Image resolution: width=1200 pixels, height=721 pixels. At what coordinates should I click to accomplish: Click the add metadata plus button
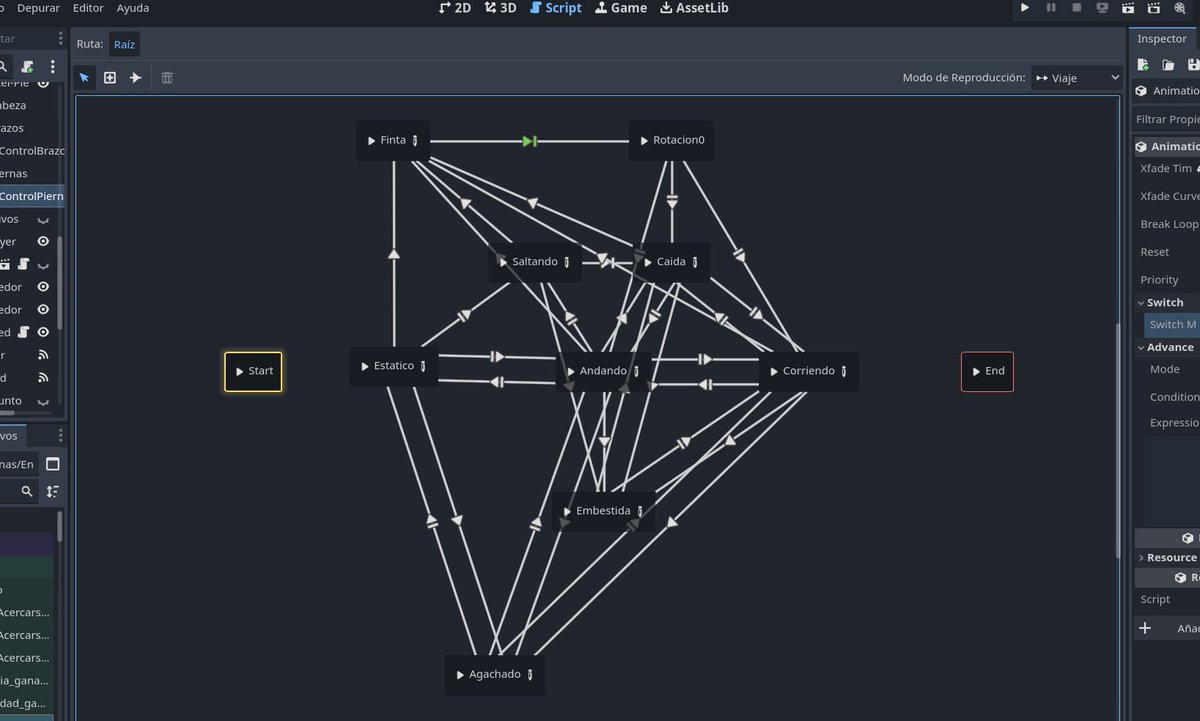(1145, 628)
